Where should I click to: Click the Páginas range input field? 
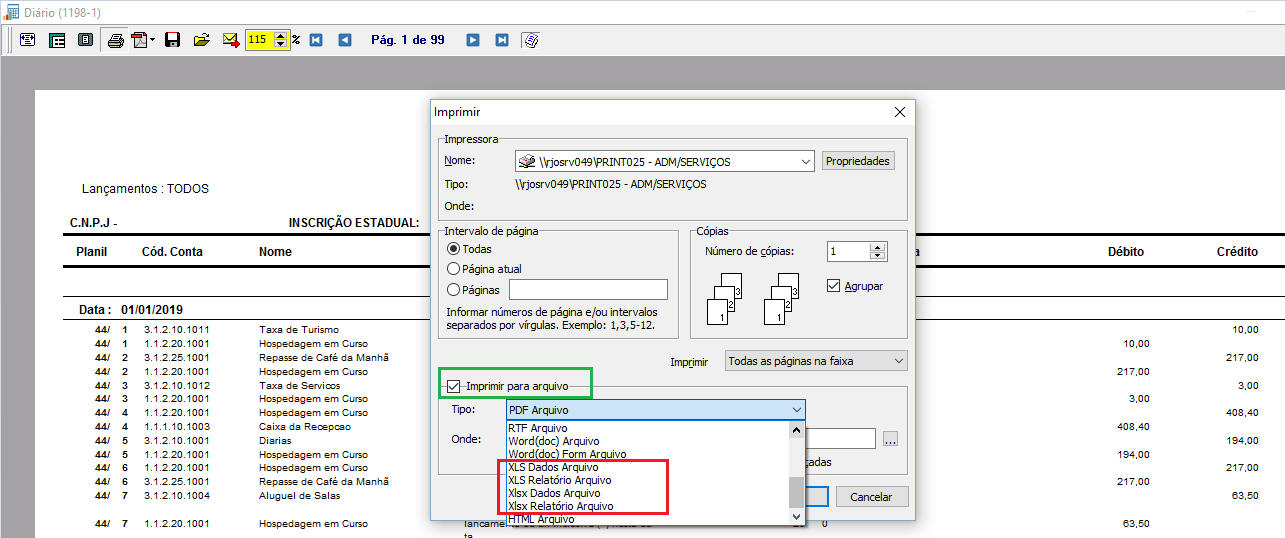[x=588, y=290]
